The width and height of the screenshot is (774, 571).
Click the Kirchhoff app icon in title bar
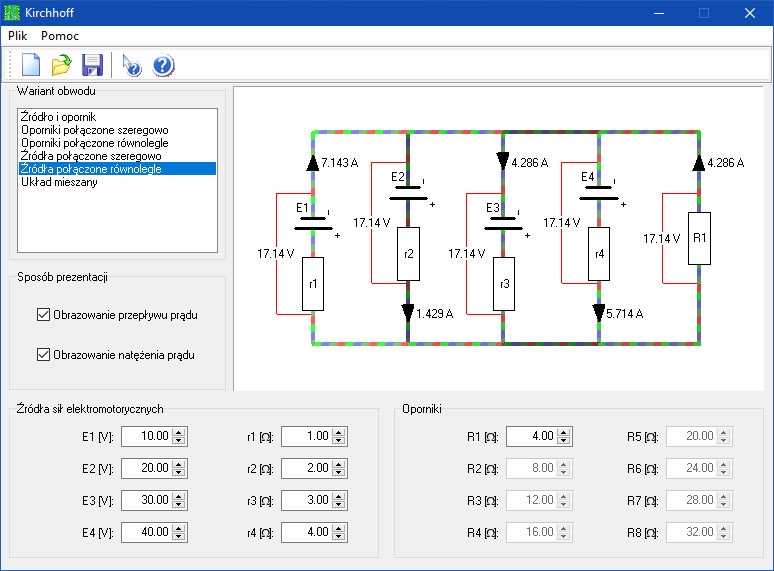[13, 13]
